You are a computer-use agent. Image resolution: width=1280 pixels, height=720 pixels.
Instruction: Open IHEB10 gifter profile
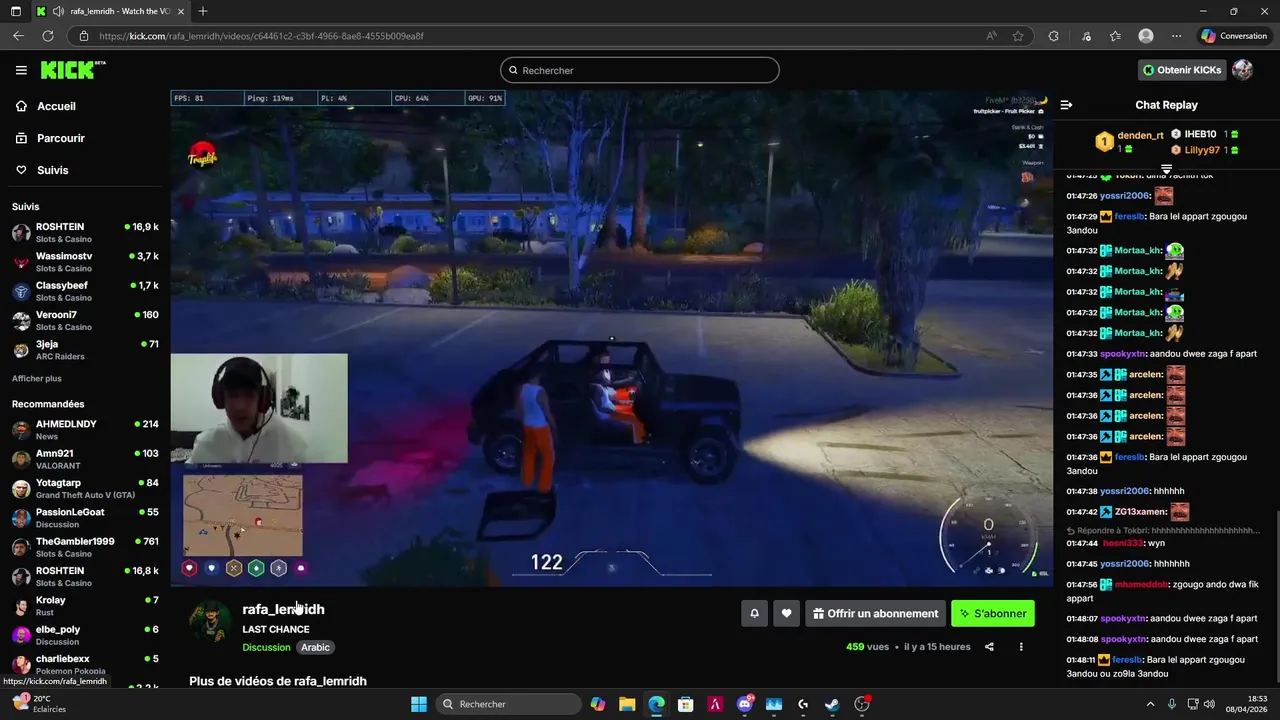pos(1200,134)
